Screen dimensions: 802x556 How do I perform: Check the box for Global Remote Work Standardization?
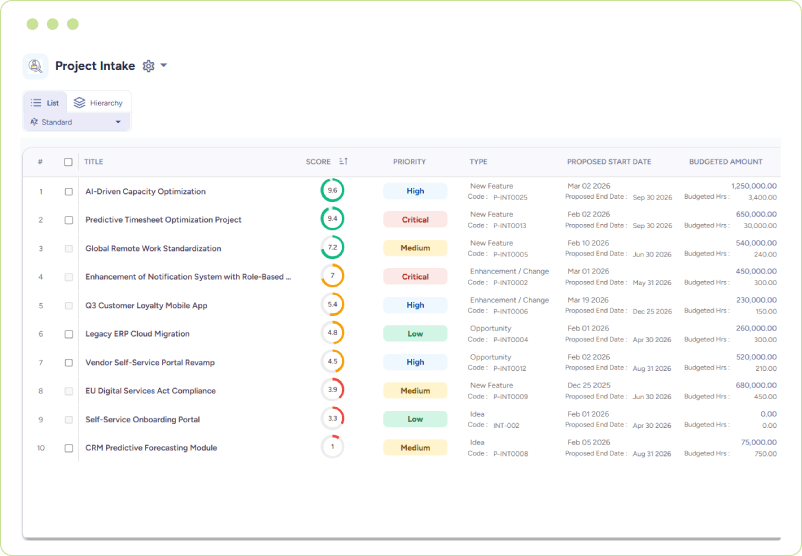(x=69, y=249)
